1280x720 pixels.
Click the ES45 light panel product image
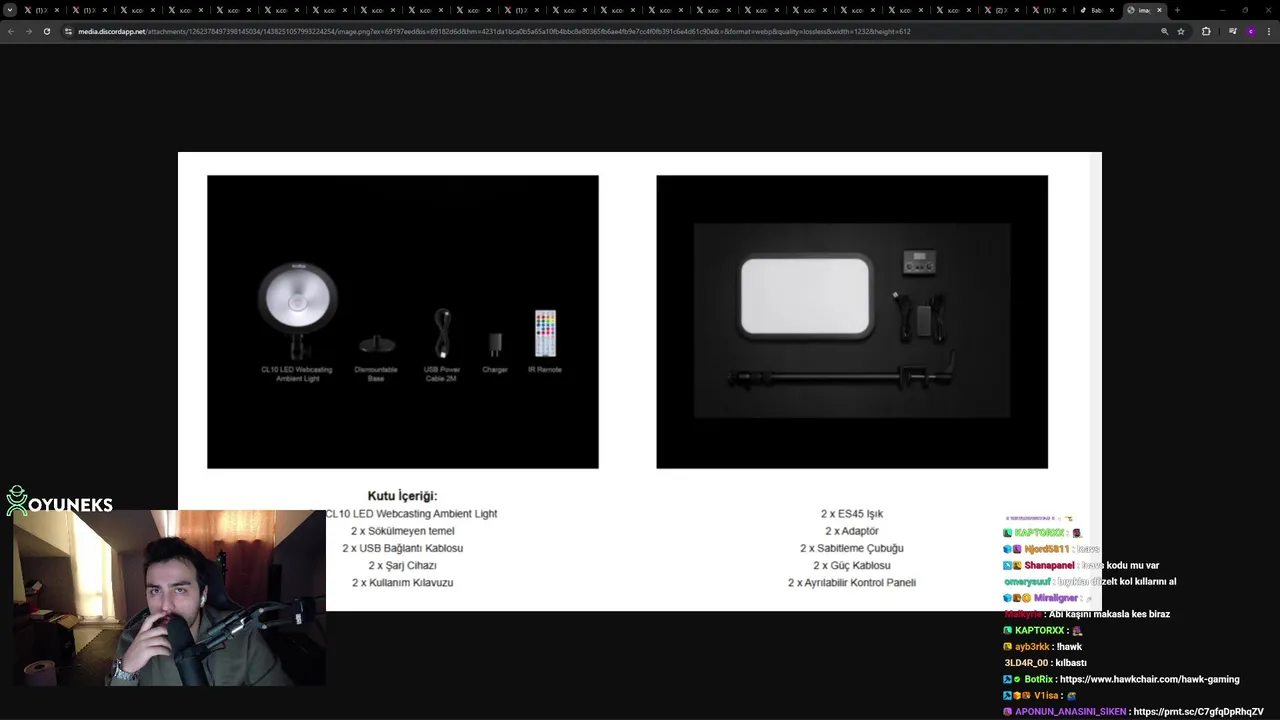point(852,322)
